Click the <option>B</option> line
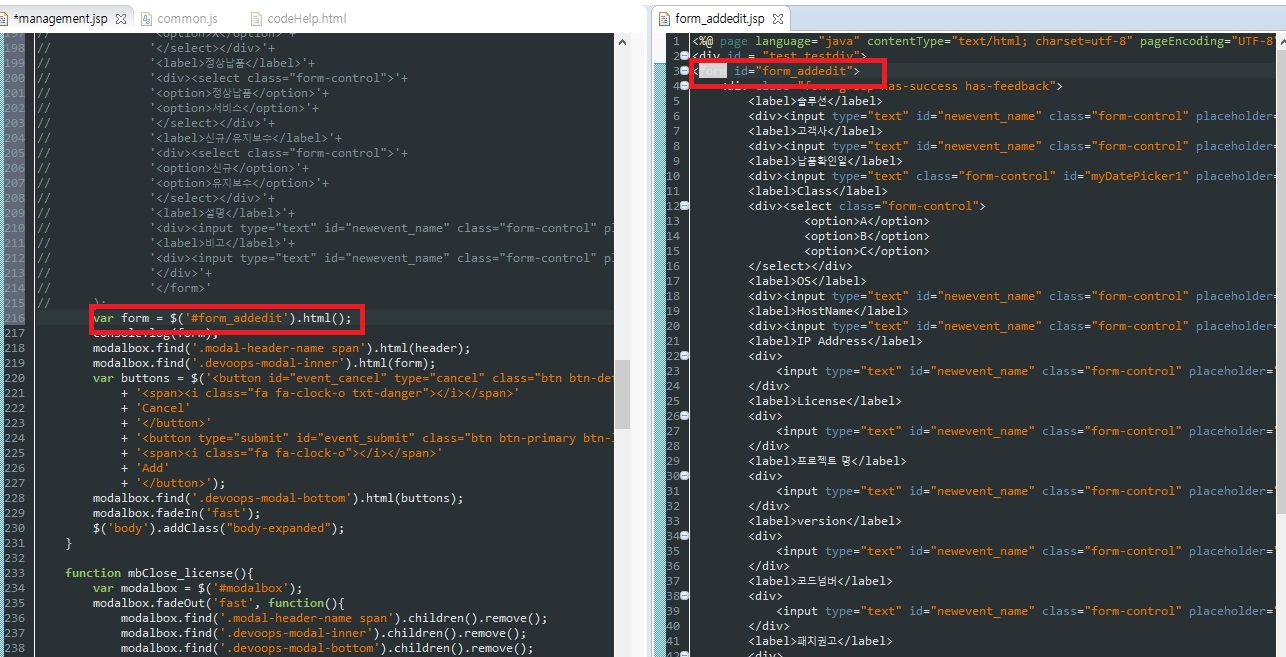The image size is (1286, 657). pyautogui.click(x=866, y=236)
